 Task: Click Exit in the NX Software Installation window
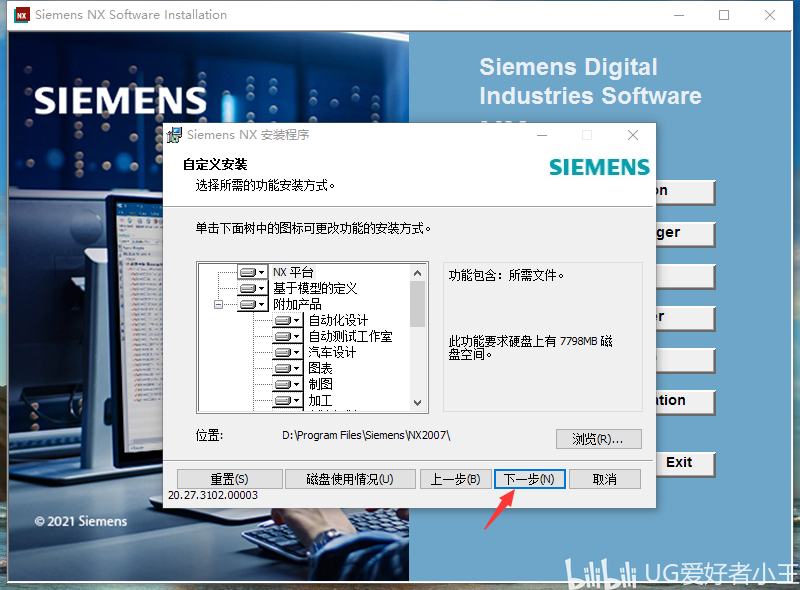[x=685, y=463]
